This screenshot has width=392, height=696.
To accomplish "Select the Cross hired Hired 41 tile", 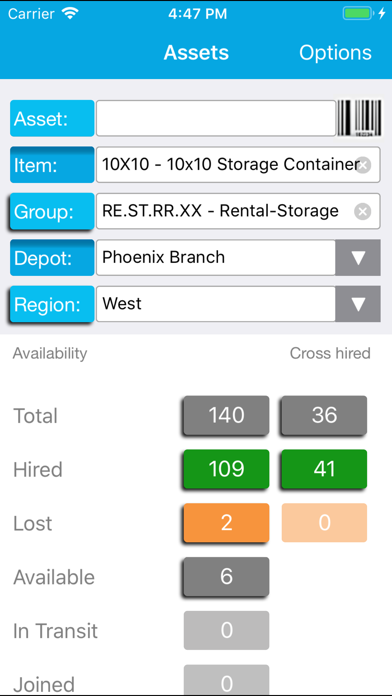I will click(x=325, y=469).
